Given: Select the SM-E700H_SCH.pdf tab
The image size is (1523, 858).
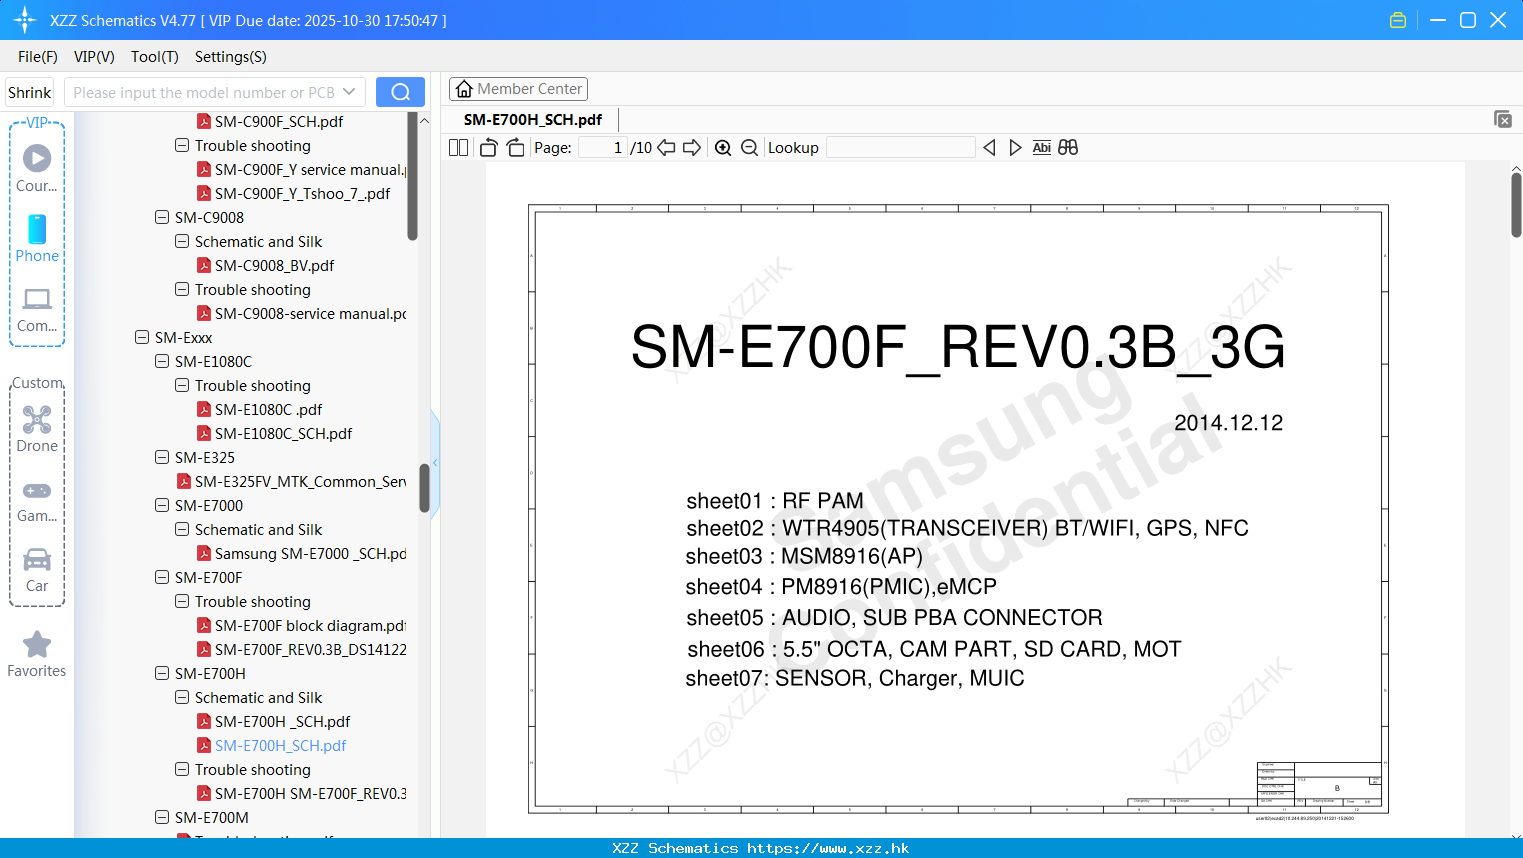Looking at the screenshot, I should point(533,119).
